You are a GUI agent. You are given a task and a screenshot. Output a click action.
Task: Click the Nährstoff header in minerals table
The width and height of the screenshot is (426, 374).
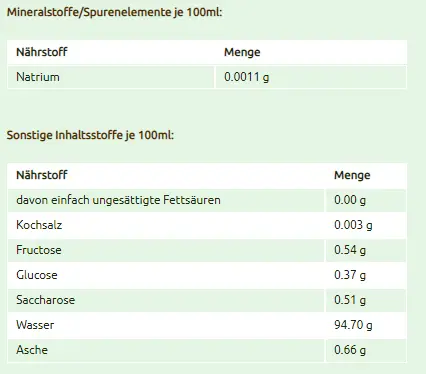[x=42, y=52]
